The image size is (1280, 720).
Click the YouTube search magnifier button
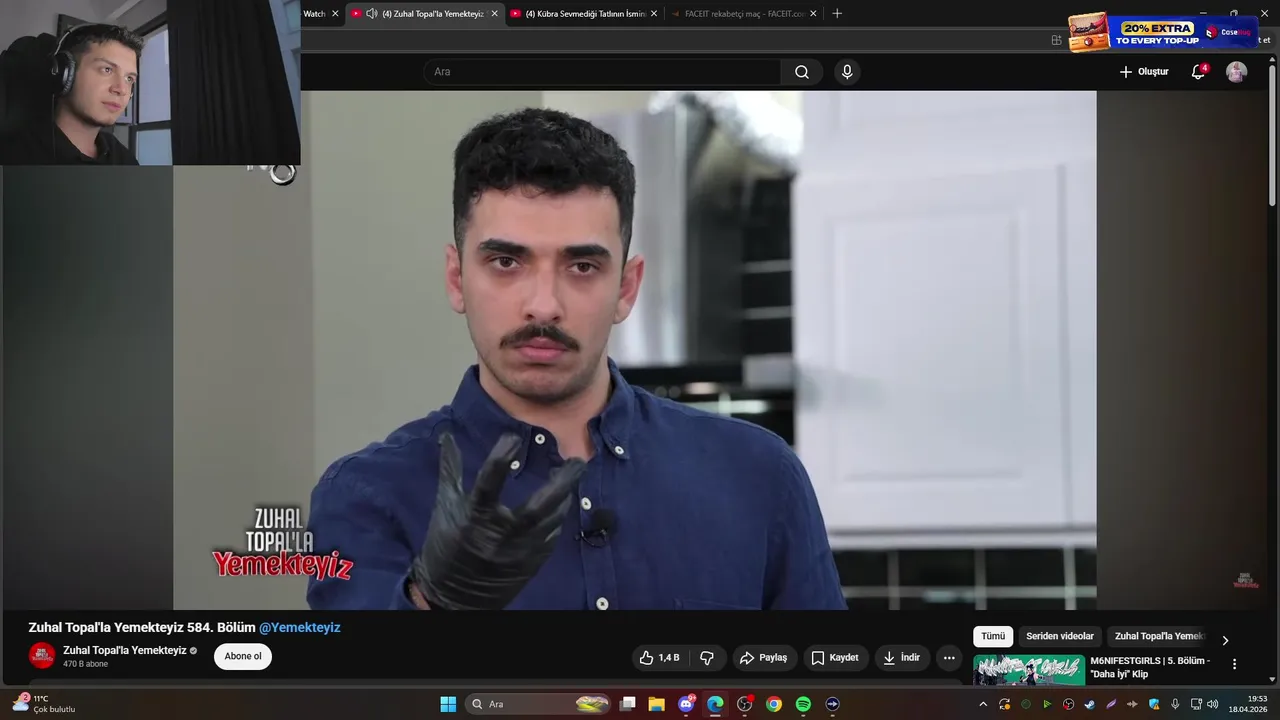point(802,72)
